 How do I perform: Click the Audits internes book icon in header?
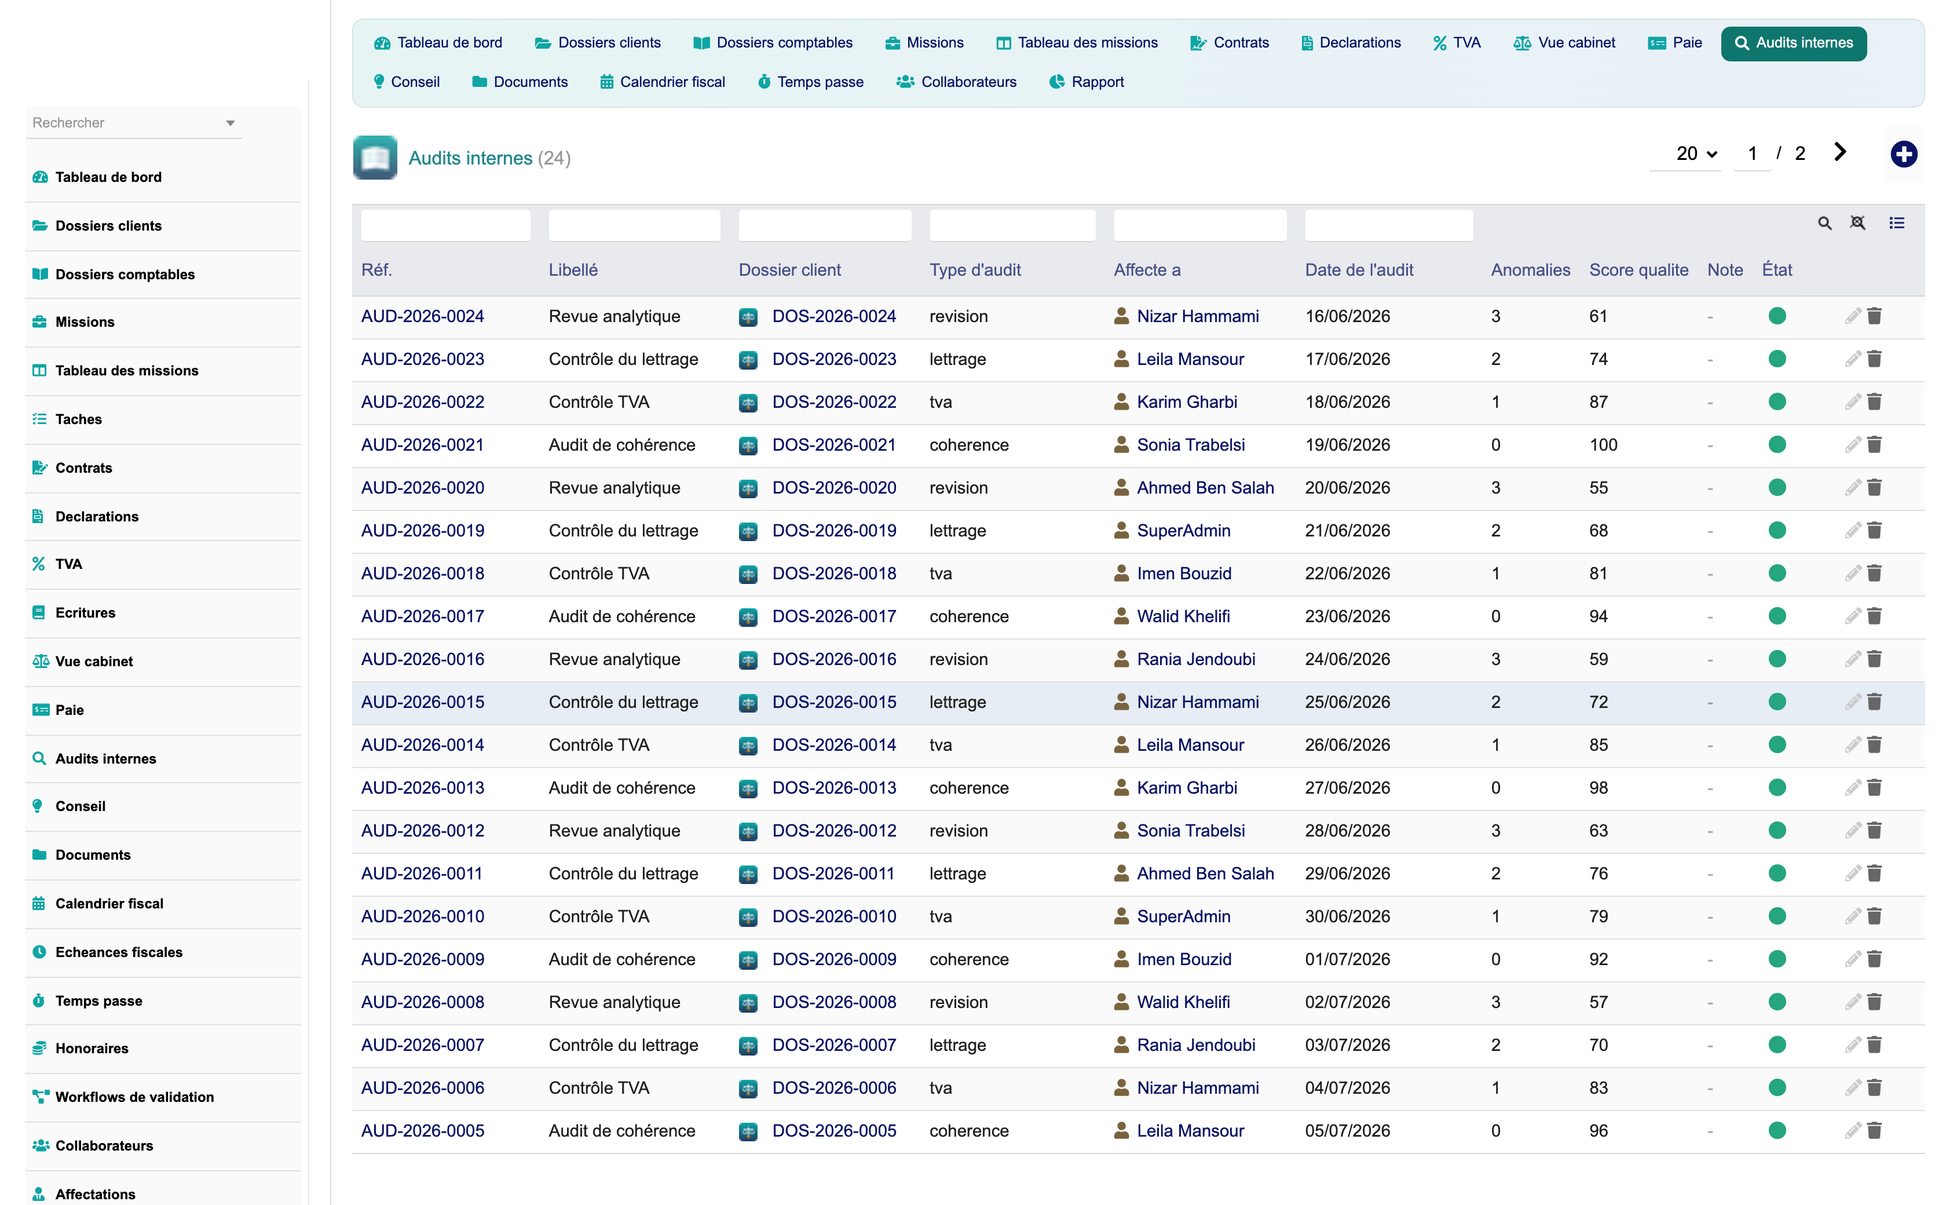pos(375,158)
